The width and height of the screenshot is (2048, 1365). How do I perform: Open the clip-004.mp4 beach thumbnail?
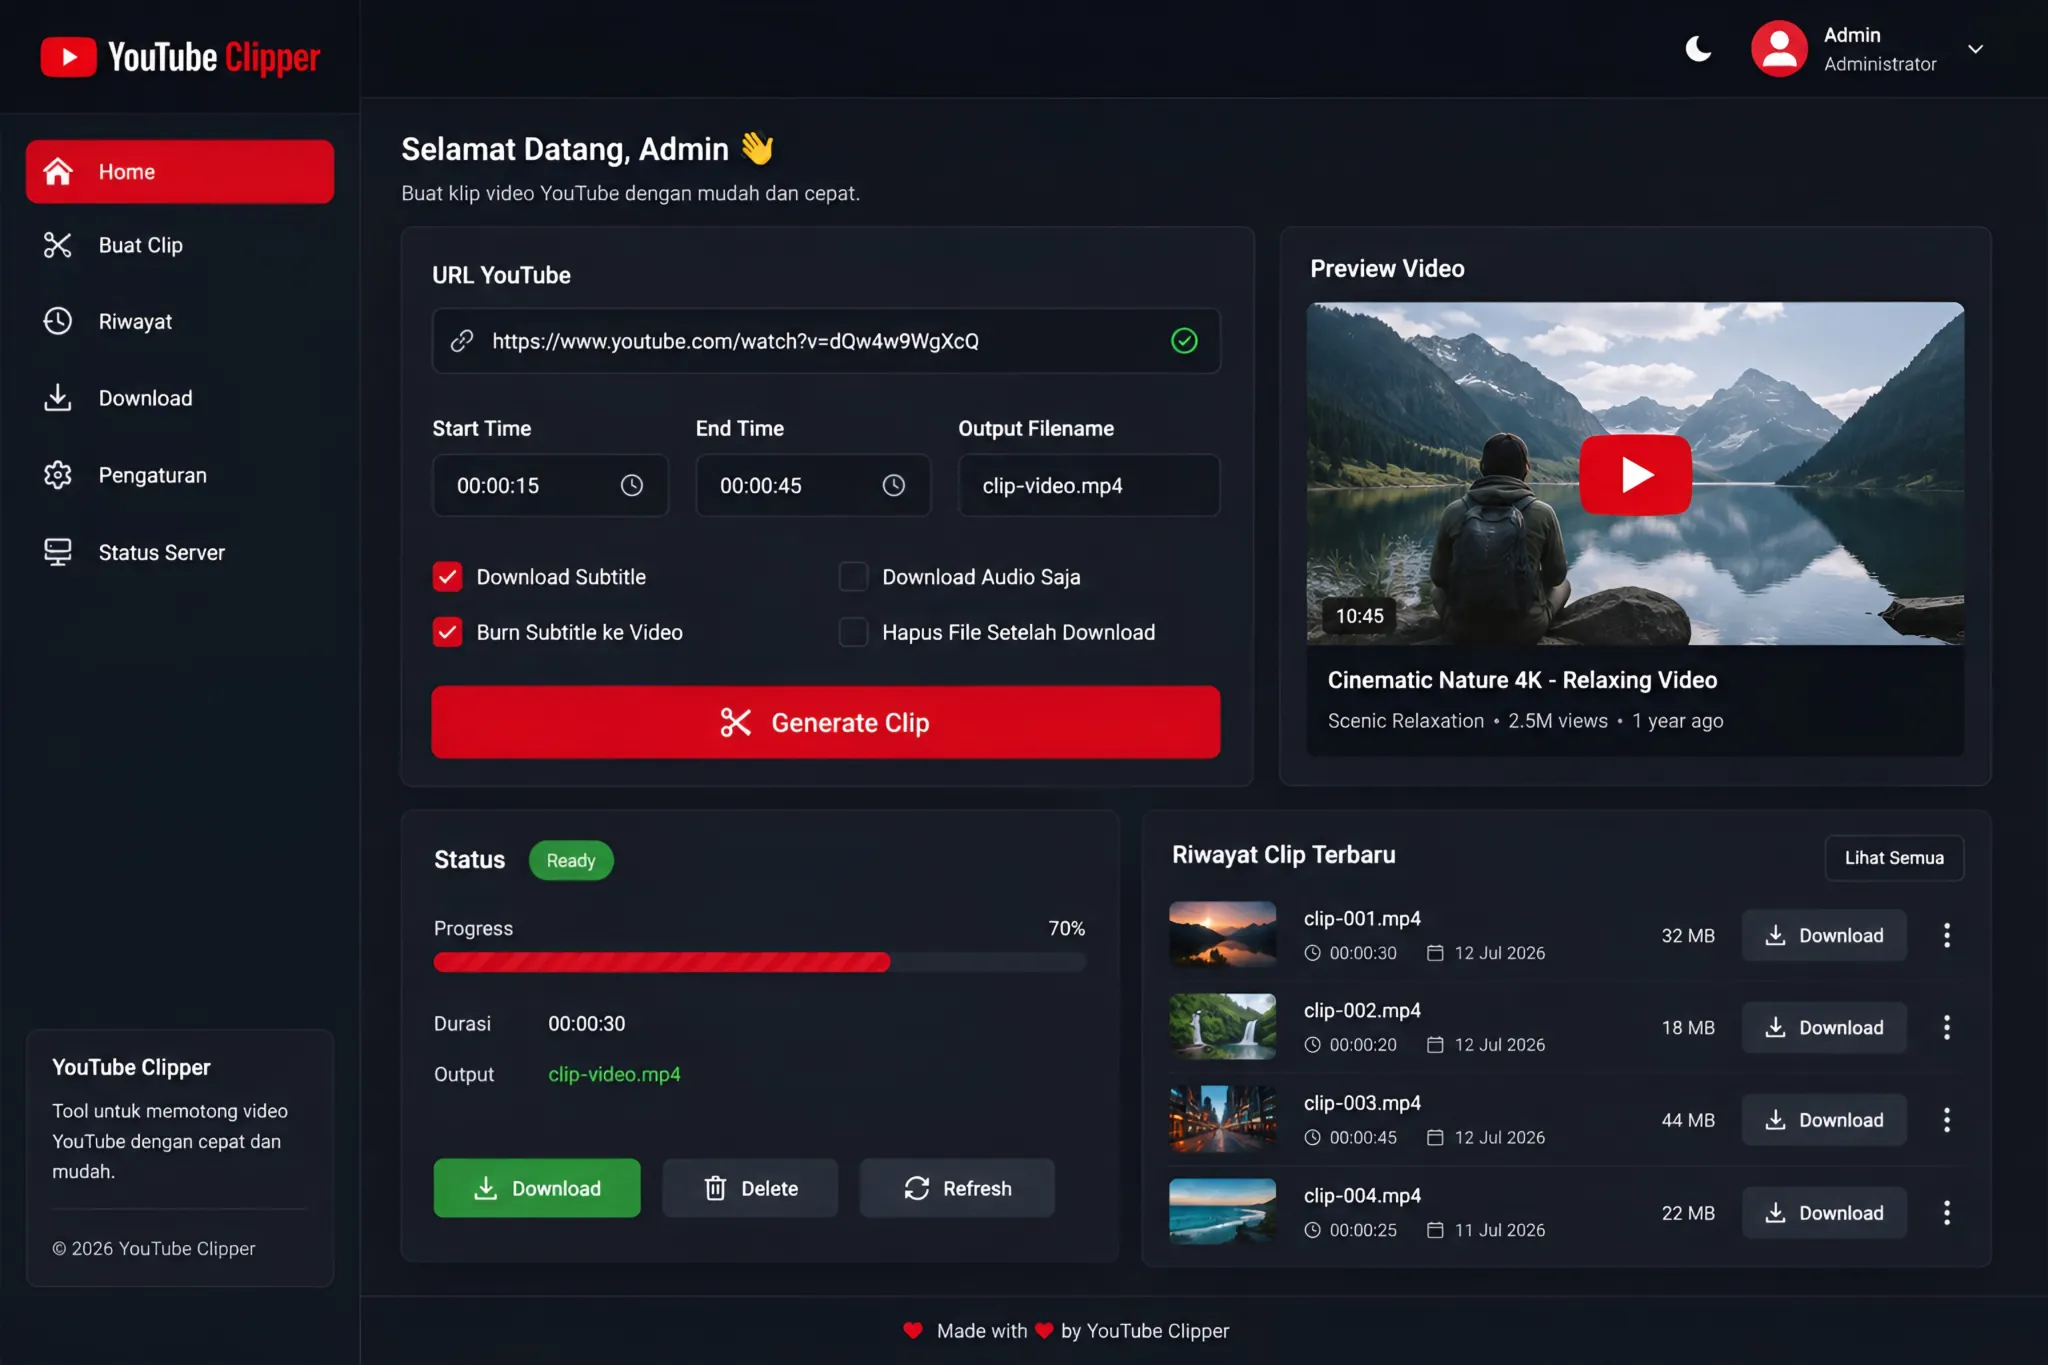pyautogui.click(x=1222, y=1211)
